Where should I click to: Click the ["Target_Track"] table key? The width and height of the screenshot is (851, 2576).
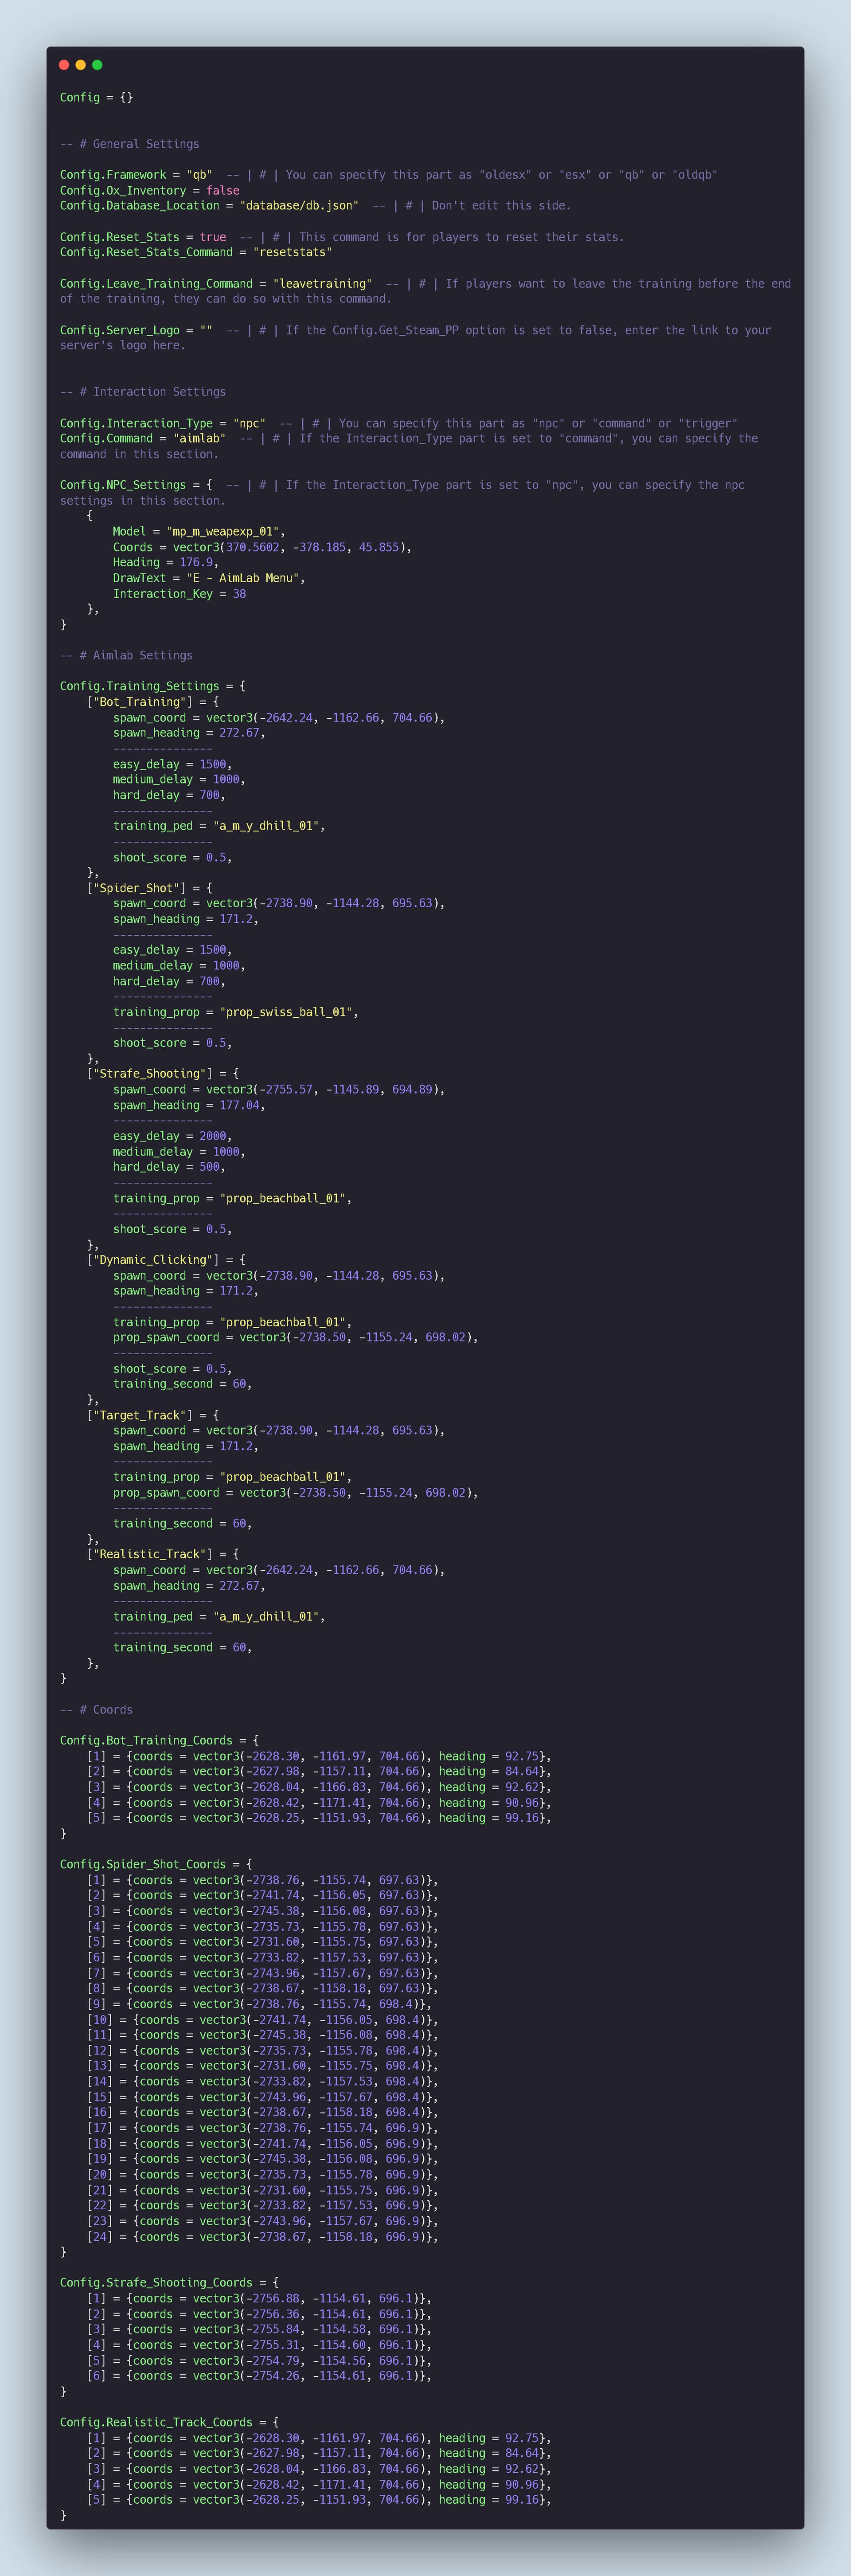click(x=139, y=1415)
